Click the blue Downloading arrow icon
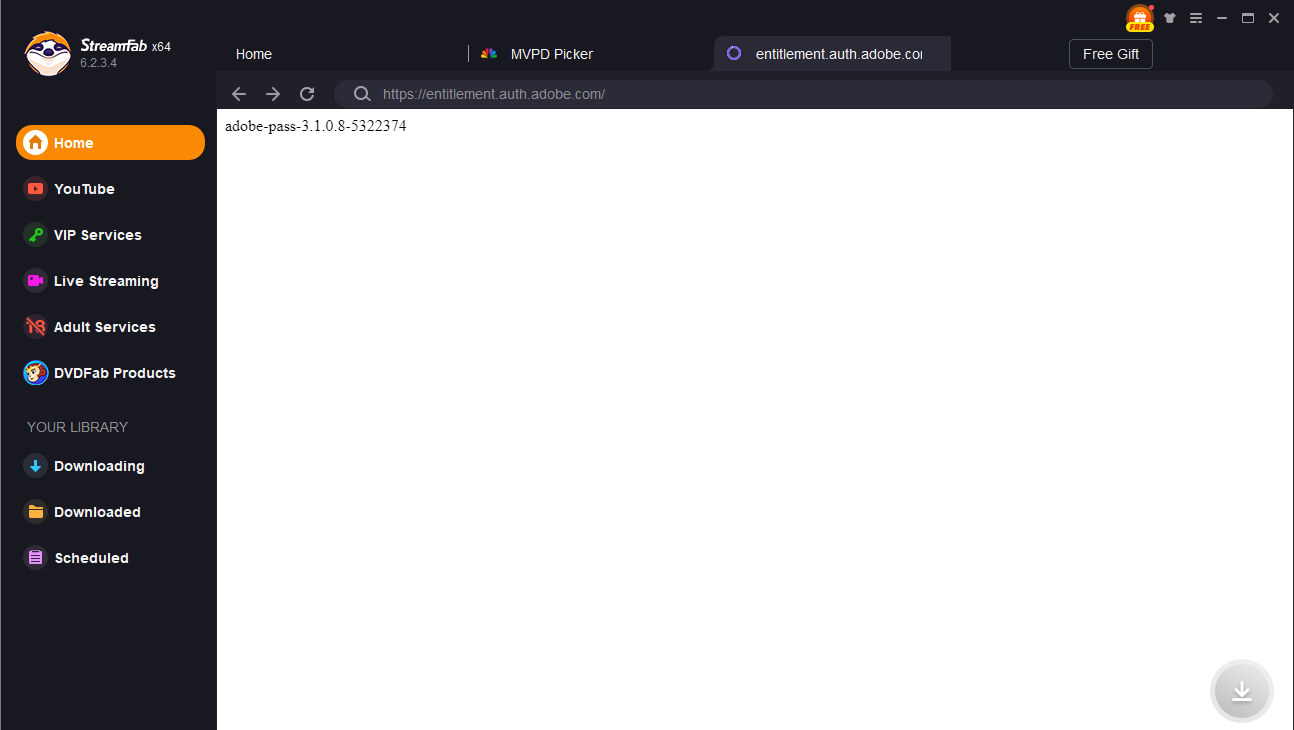Screen dimensions: 1294x730 [36, 466]
